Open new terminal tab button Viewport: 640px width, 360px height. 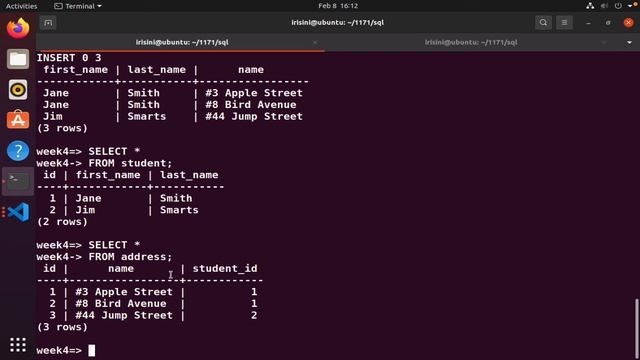pos(48,22)
